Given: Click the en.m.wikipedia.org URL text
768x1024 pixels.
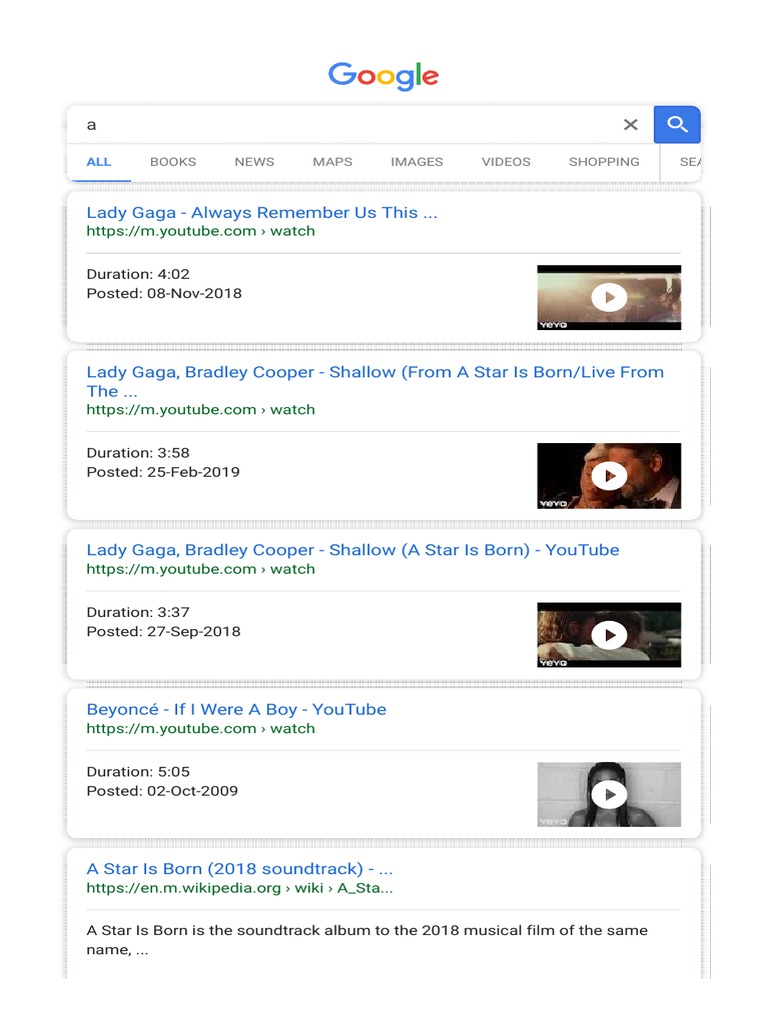Looking at the screenshot, I should pyautogui.click(x=240, y=888).
